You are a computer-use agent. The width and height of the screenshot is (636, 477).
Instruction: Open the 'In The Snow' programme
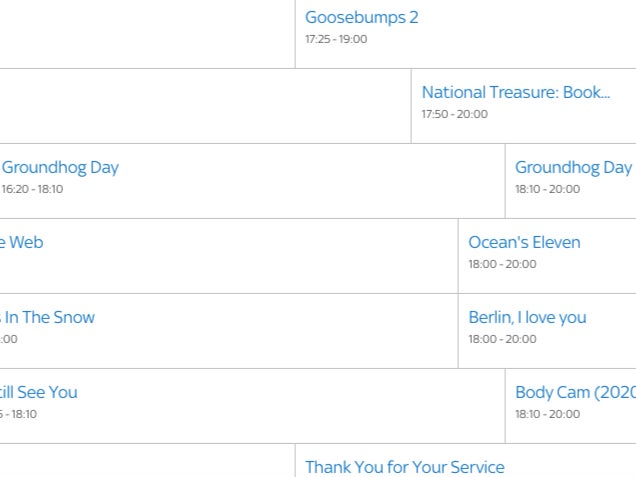pyautogui.click(x=48, y=317)
